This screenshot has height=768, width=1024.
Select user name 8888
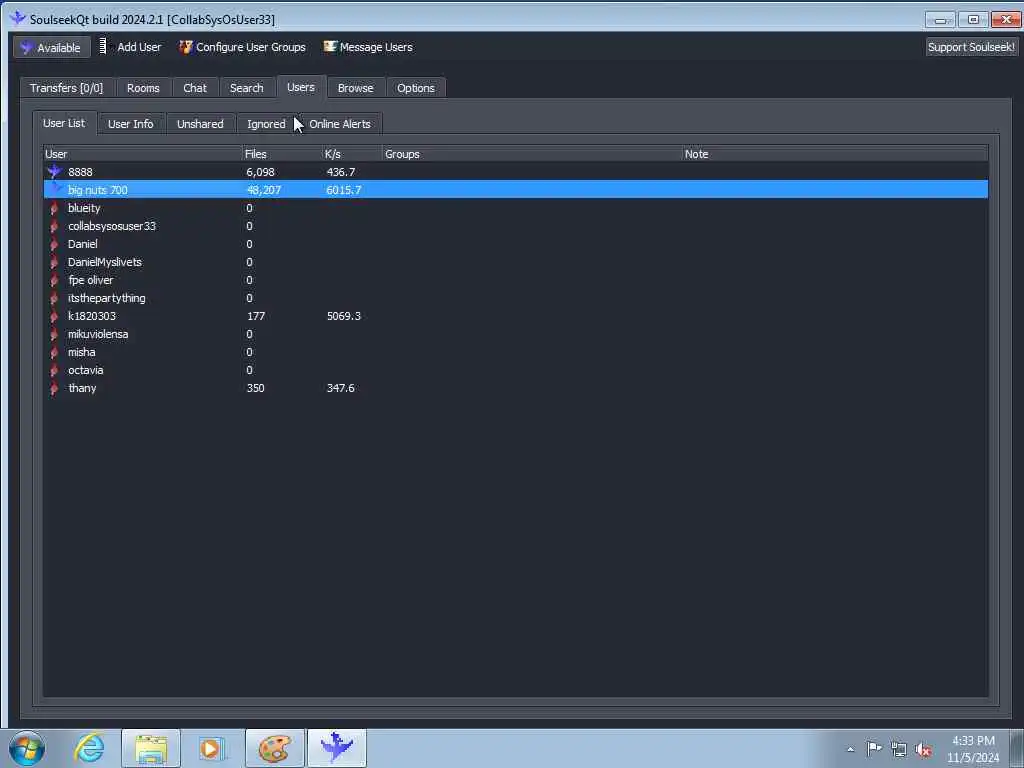pos(80,172)
